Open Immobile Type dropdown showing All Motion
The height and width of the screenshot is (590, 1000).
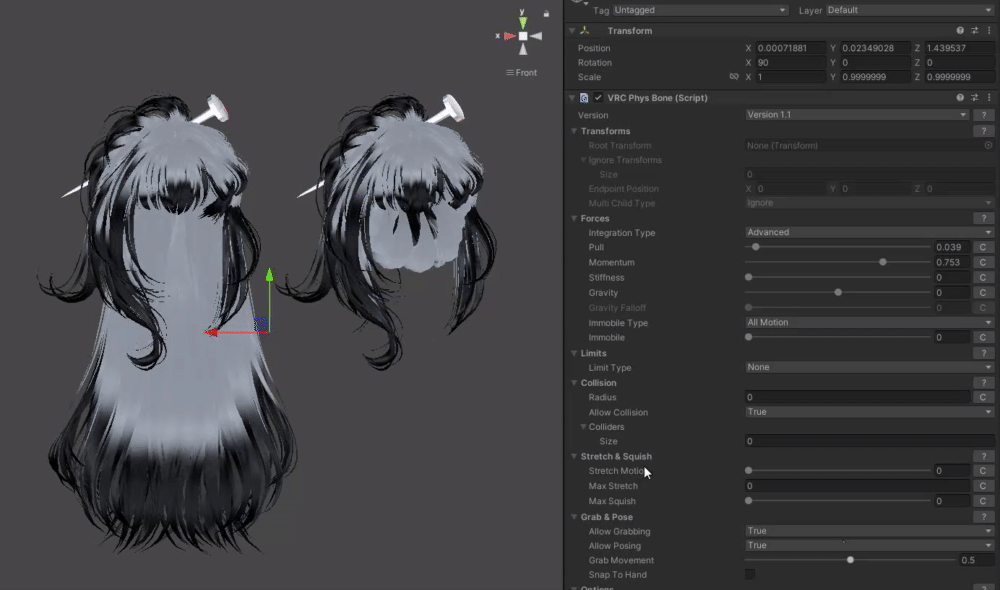click(x=869, y=322)
